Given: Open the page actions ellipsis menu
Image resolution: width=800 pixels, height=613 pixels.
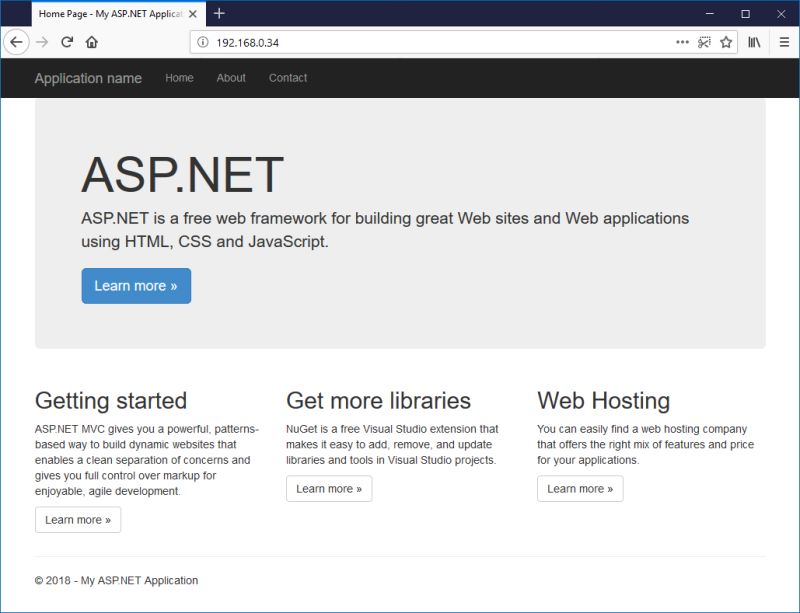Looking at the screenshot, I should click(x=680, y=42).
